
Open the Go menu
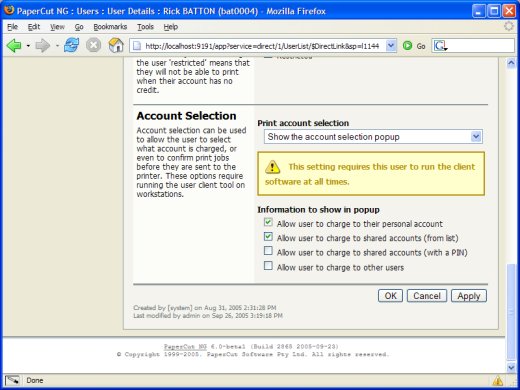click(79, 27)
